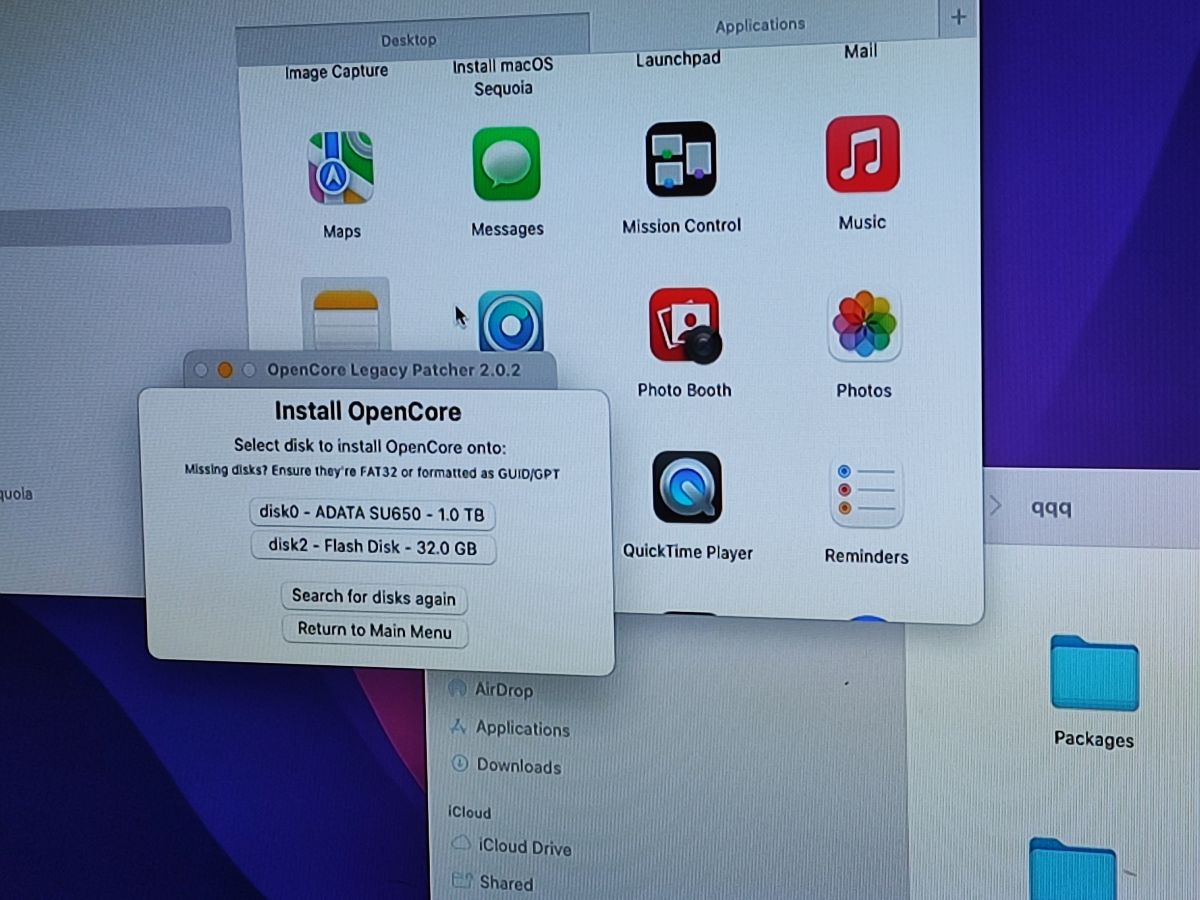
Task: Click the Image Capture app label
Action: (x=336, y=72)
